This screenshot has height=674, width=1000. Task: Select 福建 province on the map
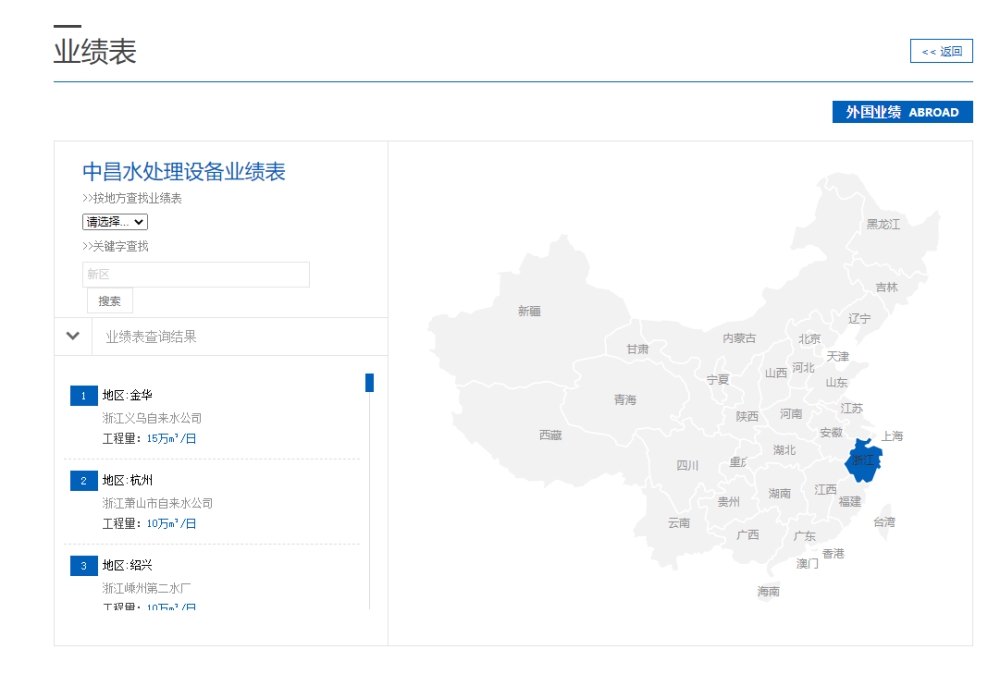pyautogui.click(x=850, y=502)
